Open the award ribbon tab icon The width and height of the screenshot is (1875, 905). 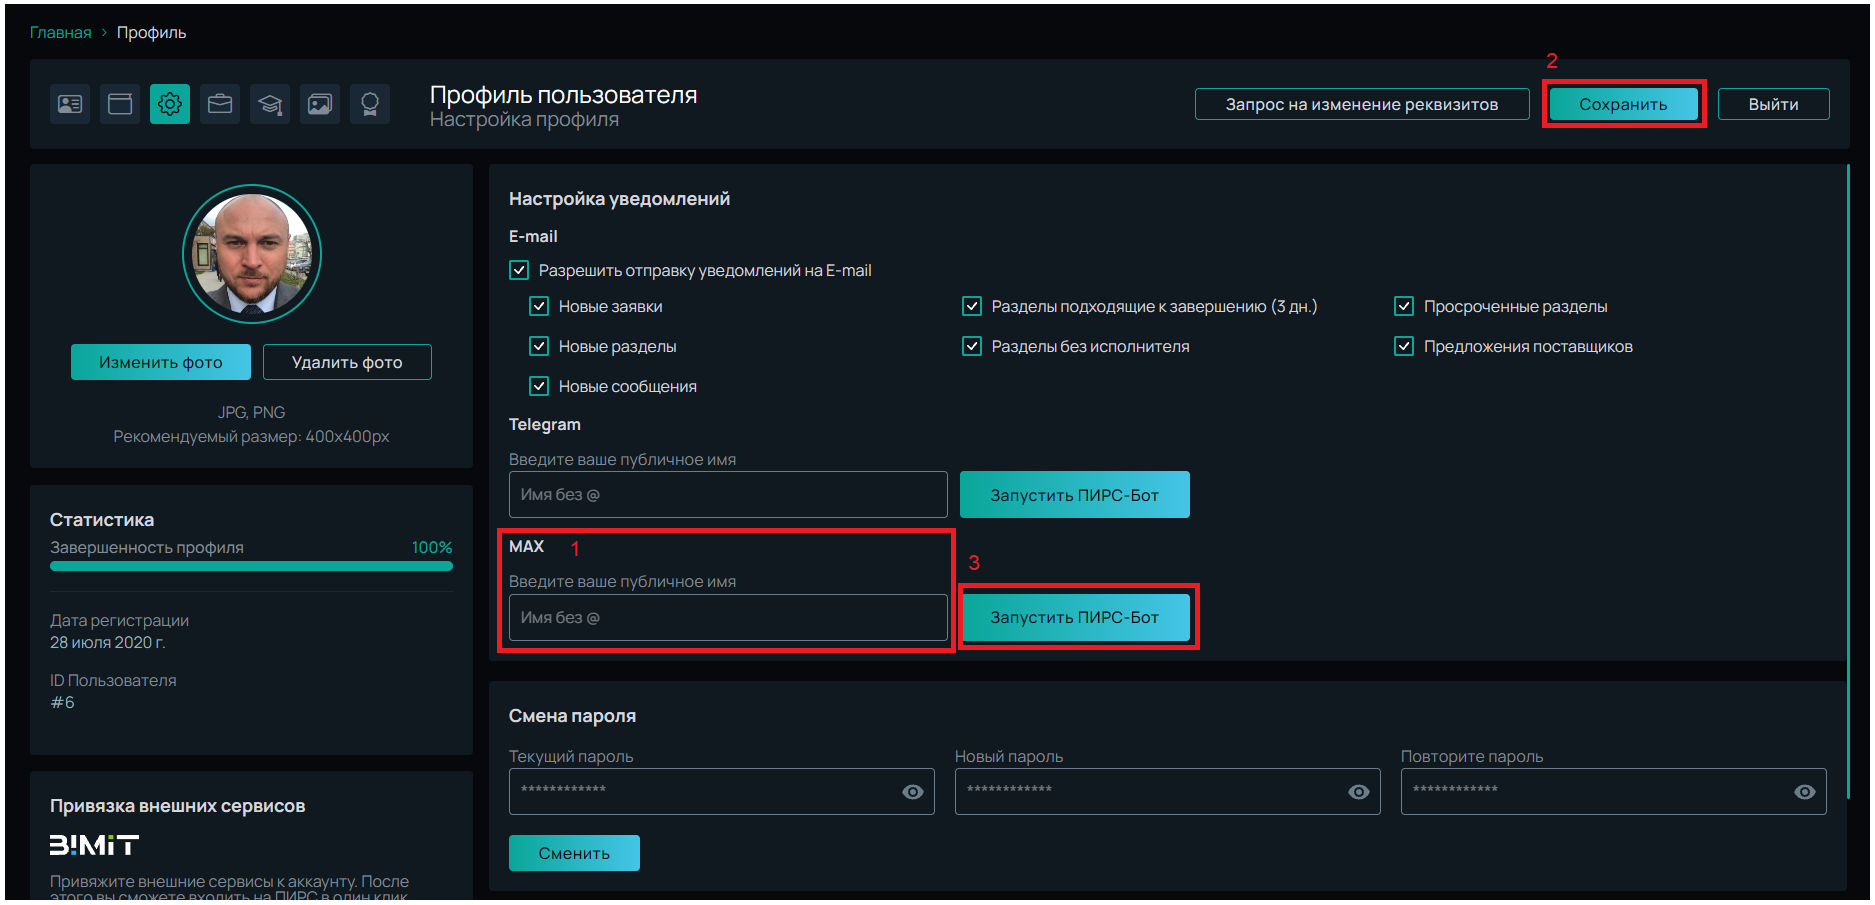(x=370, y=104)
